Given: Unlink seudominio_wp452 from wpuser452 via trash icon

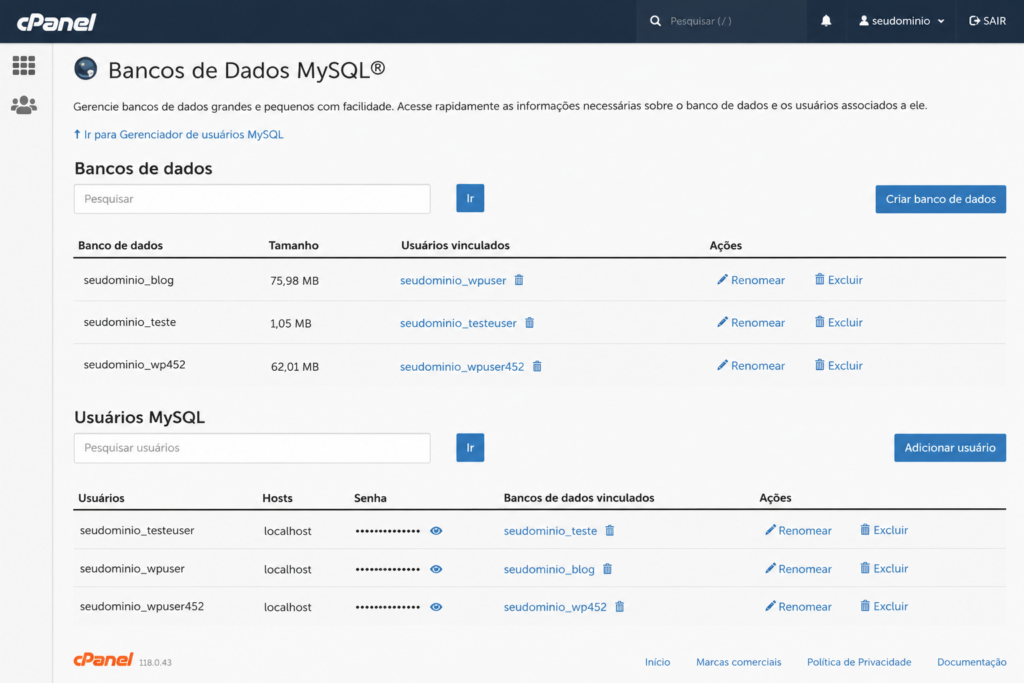Looking at the screenshot, I should click(x=620, y=607).
